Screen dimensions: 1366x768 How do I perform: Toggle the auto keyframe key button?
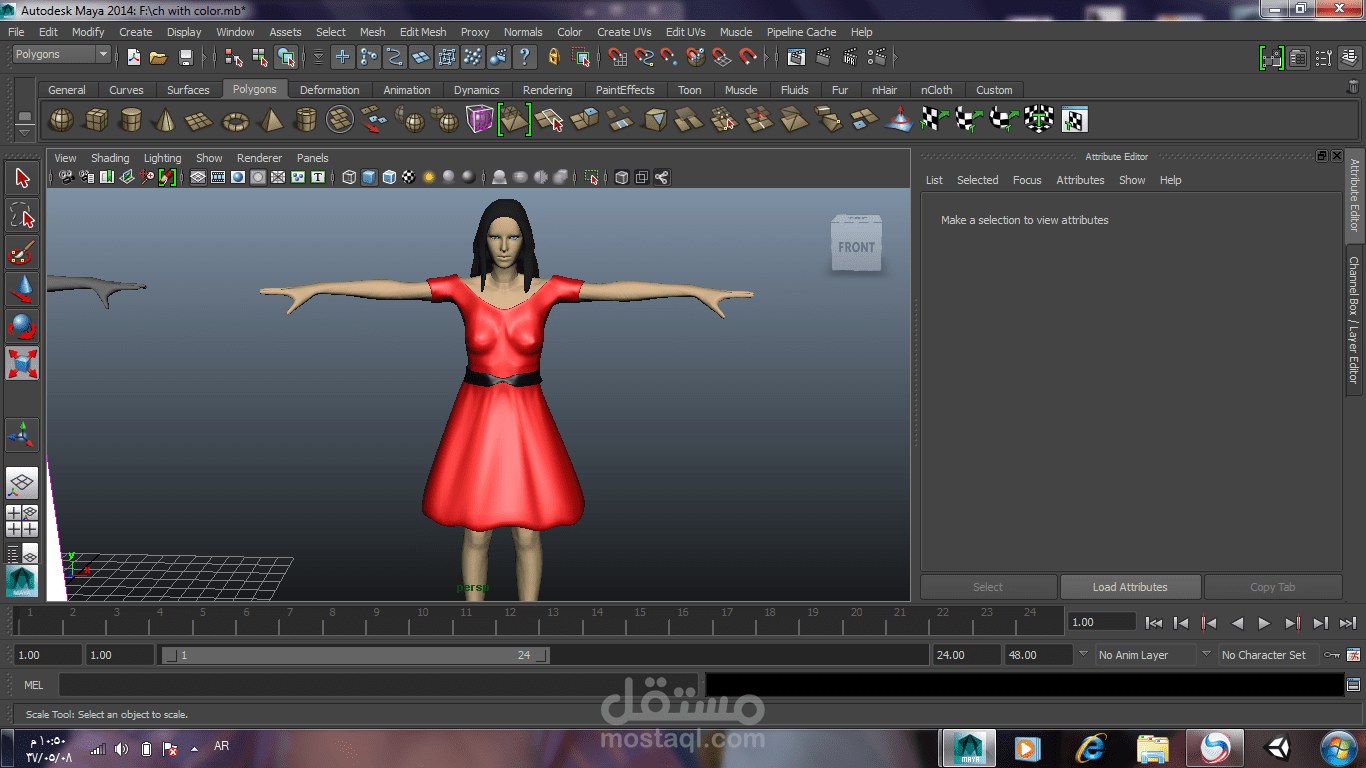(1332, 655)
